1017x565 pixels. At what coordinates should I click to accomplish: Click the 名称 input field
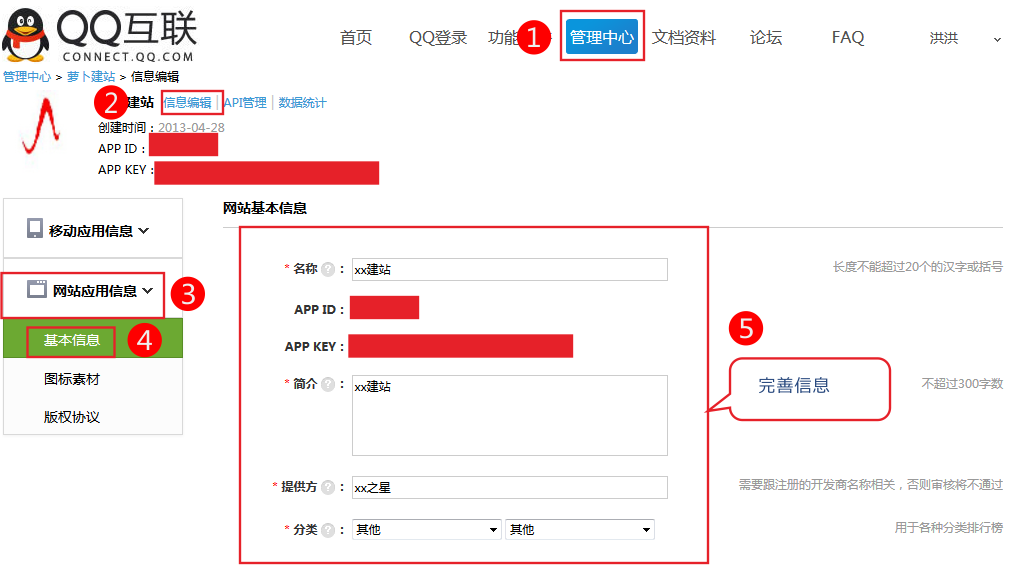pyautogui.click(x=510, y=269)
